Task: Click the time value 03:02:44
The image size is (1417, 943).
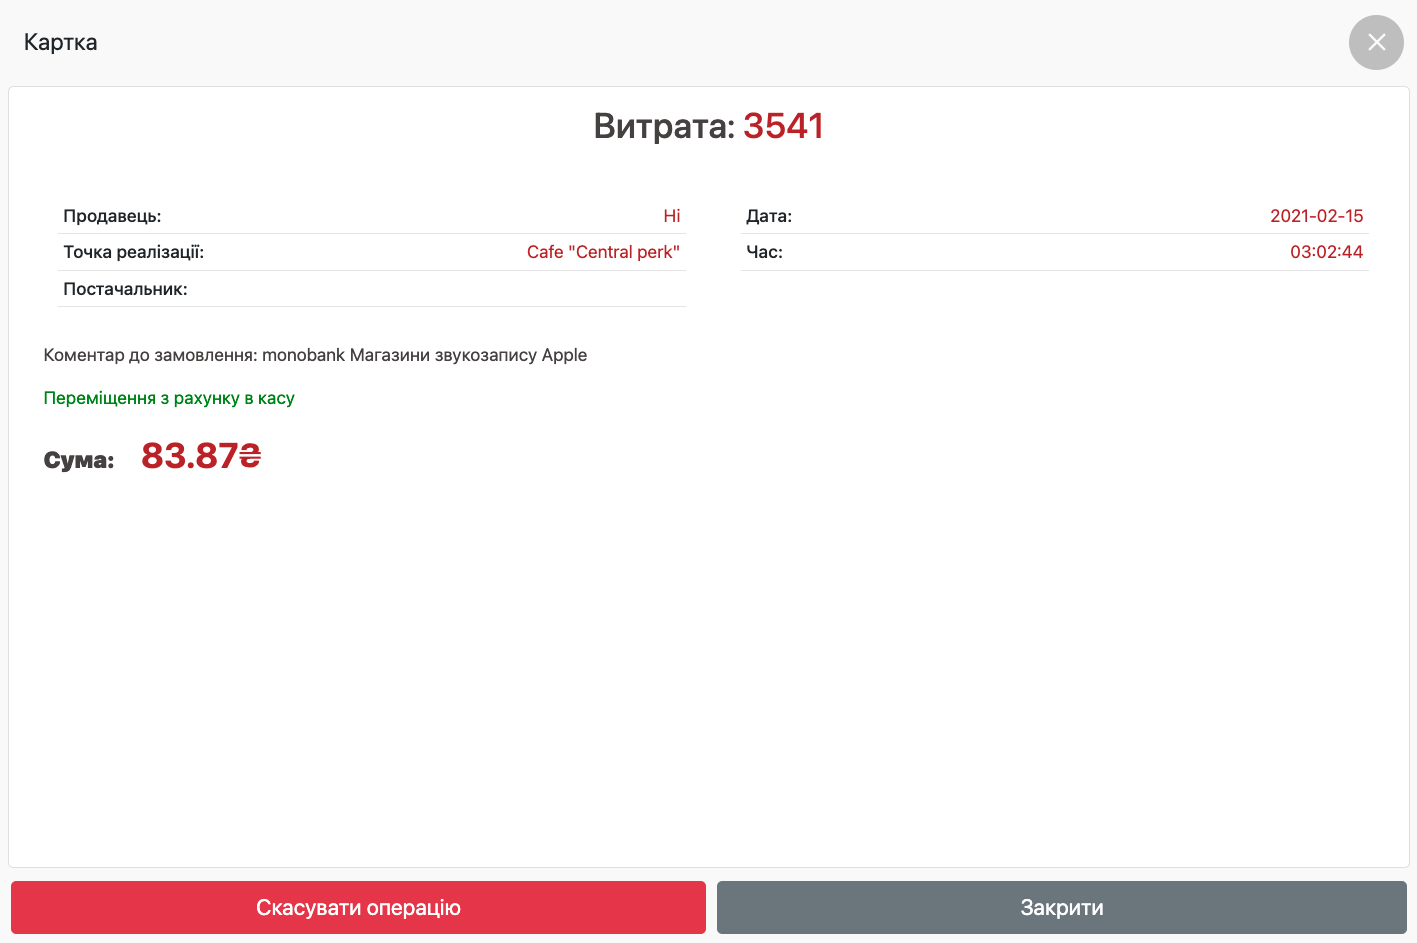Action: coord(1326,252)
